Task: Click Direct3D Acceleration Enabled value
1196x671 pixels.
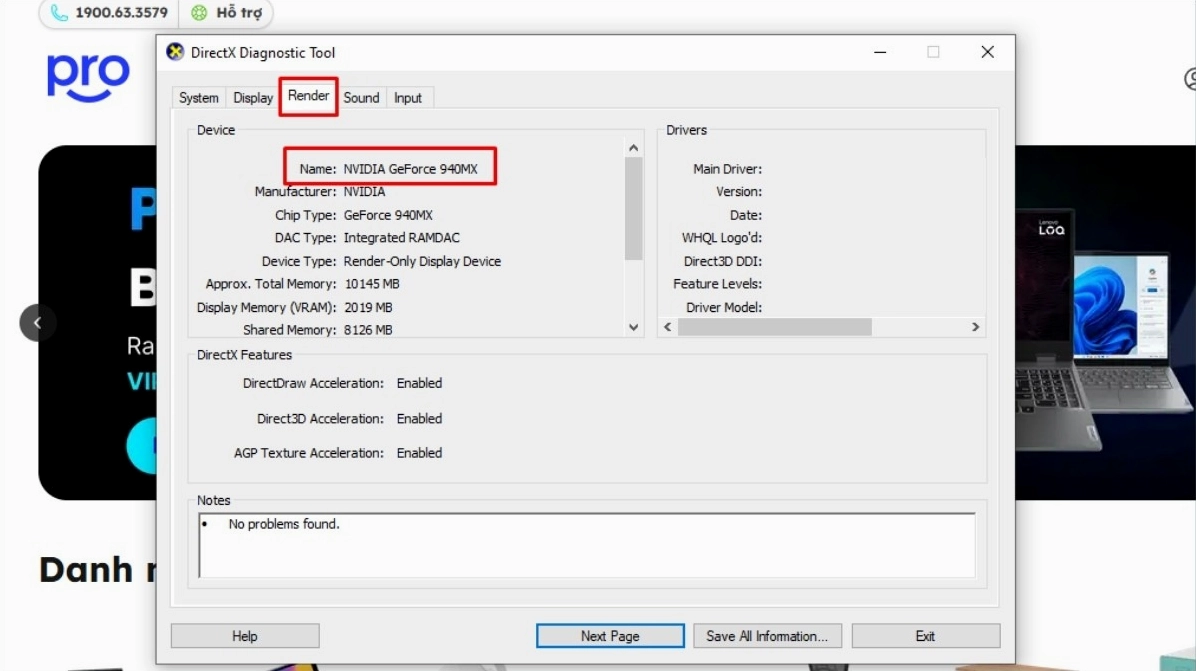Action: click(419, 419)
